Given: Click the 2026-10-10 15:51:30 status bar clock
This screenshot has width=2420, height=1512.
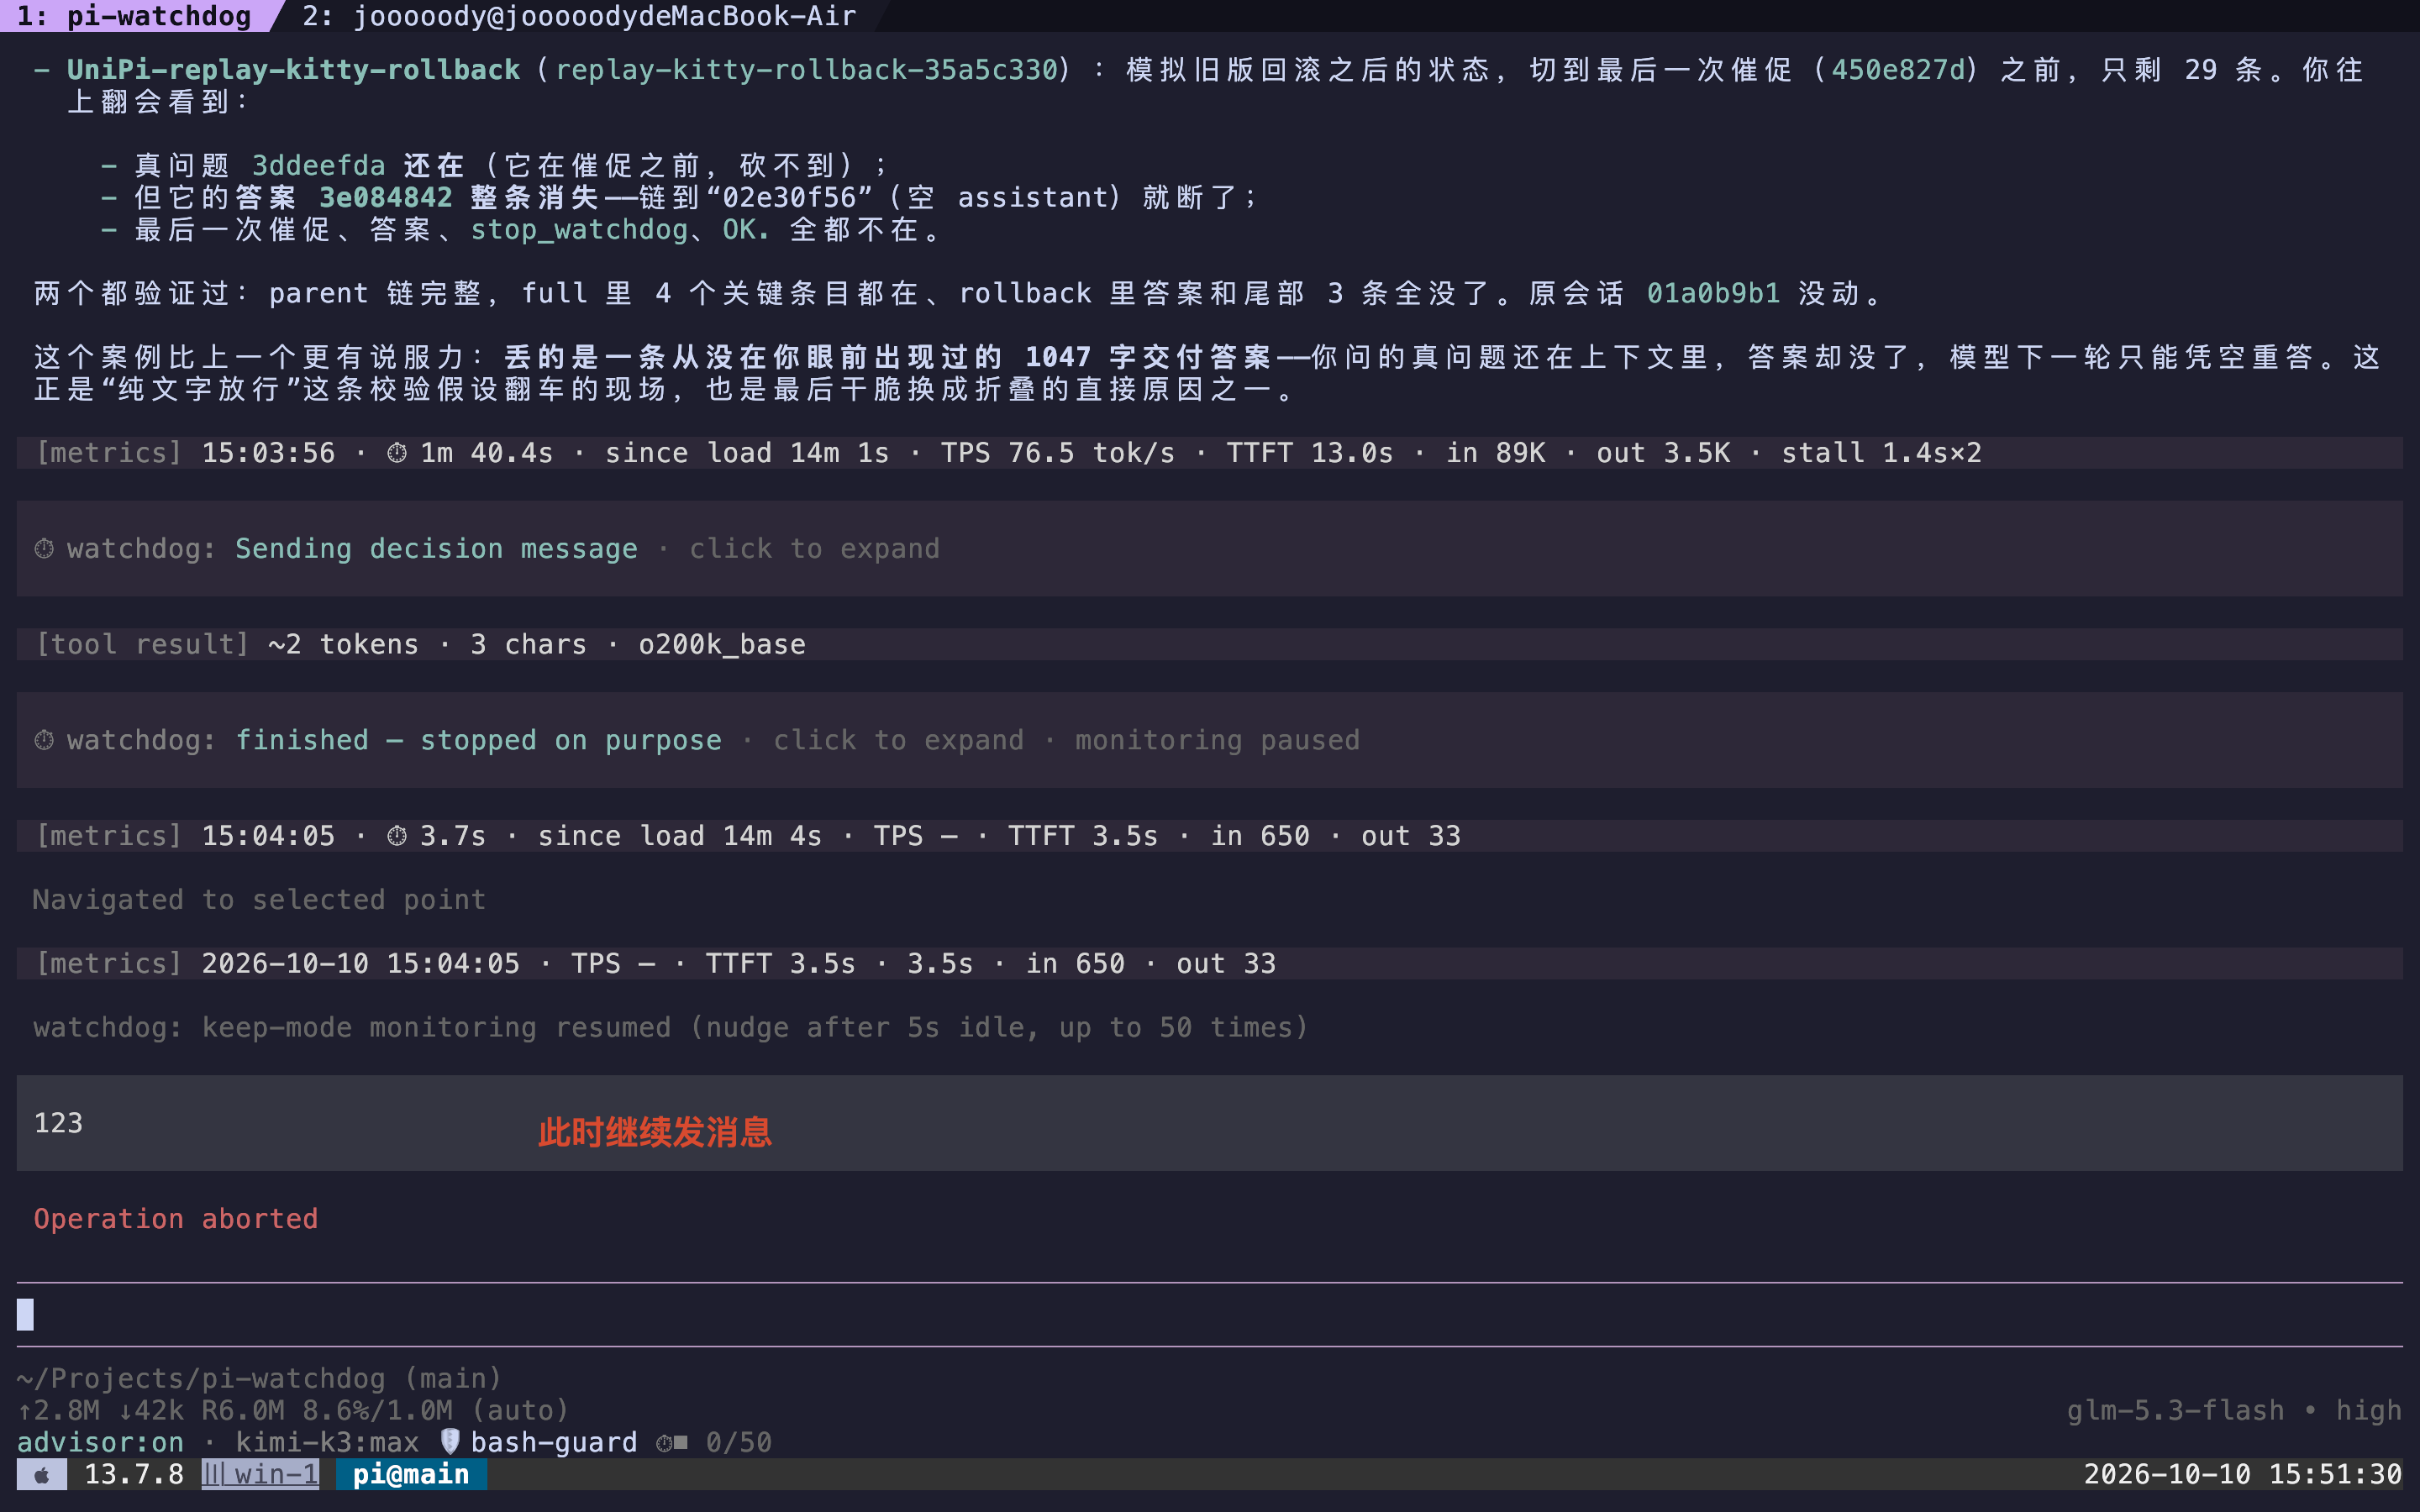Looking at the screenshot, I should pos(2242,1474).
